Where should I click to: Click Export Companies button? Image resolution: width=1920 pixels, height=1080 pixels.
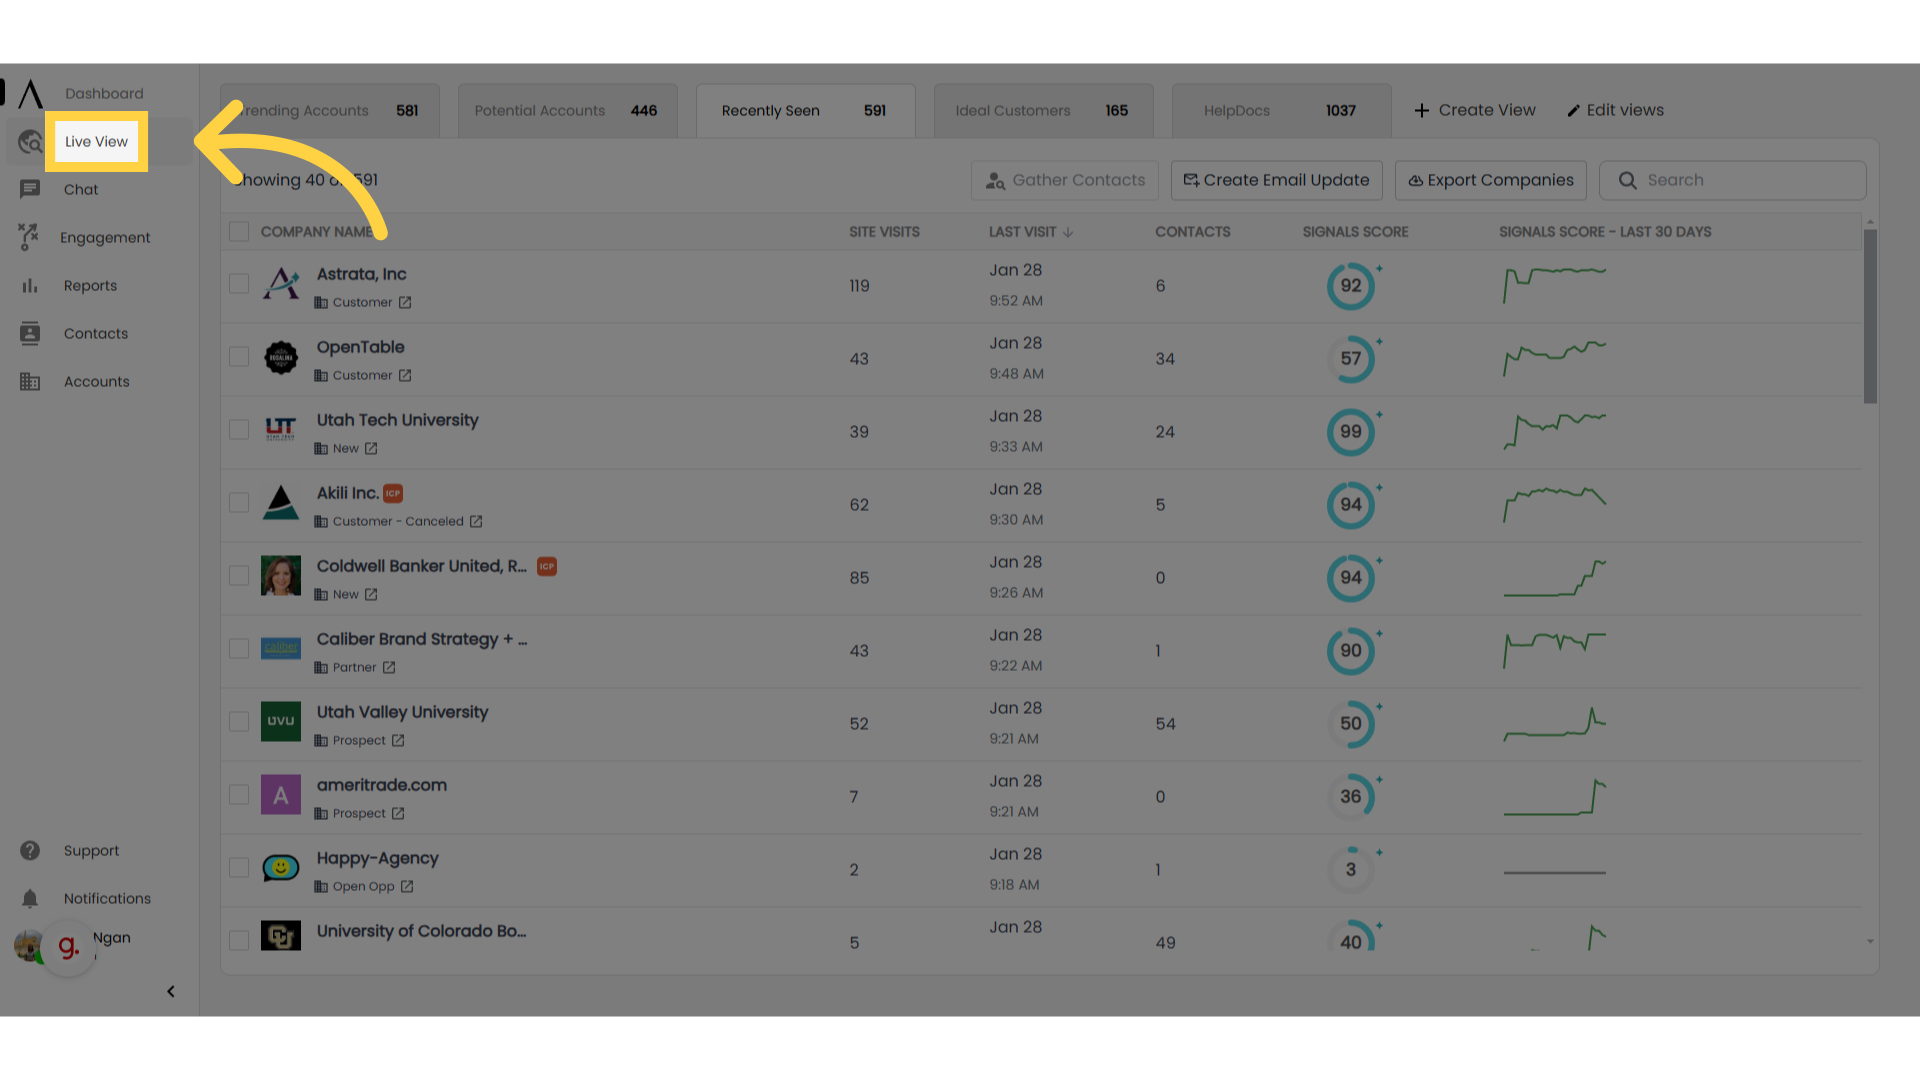(1491, 180)
